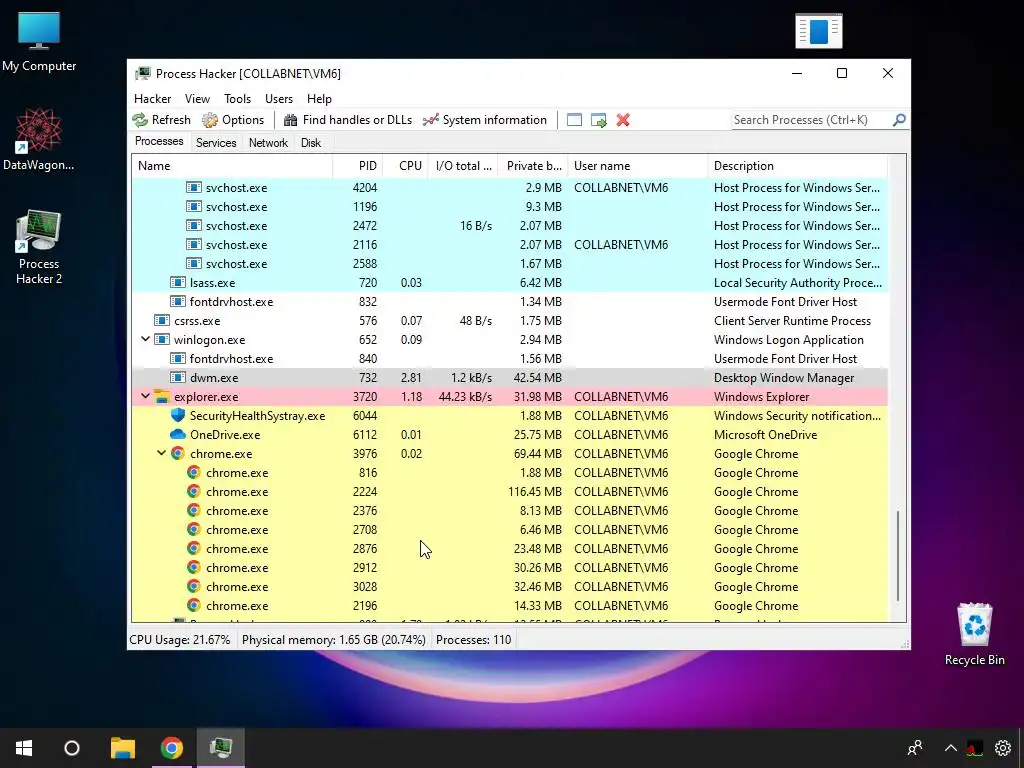This screenshot has height=768, width=1024.
Task: Select chrome.exe with PID 3028
Action: pos(509,586)
